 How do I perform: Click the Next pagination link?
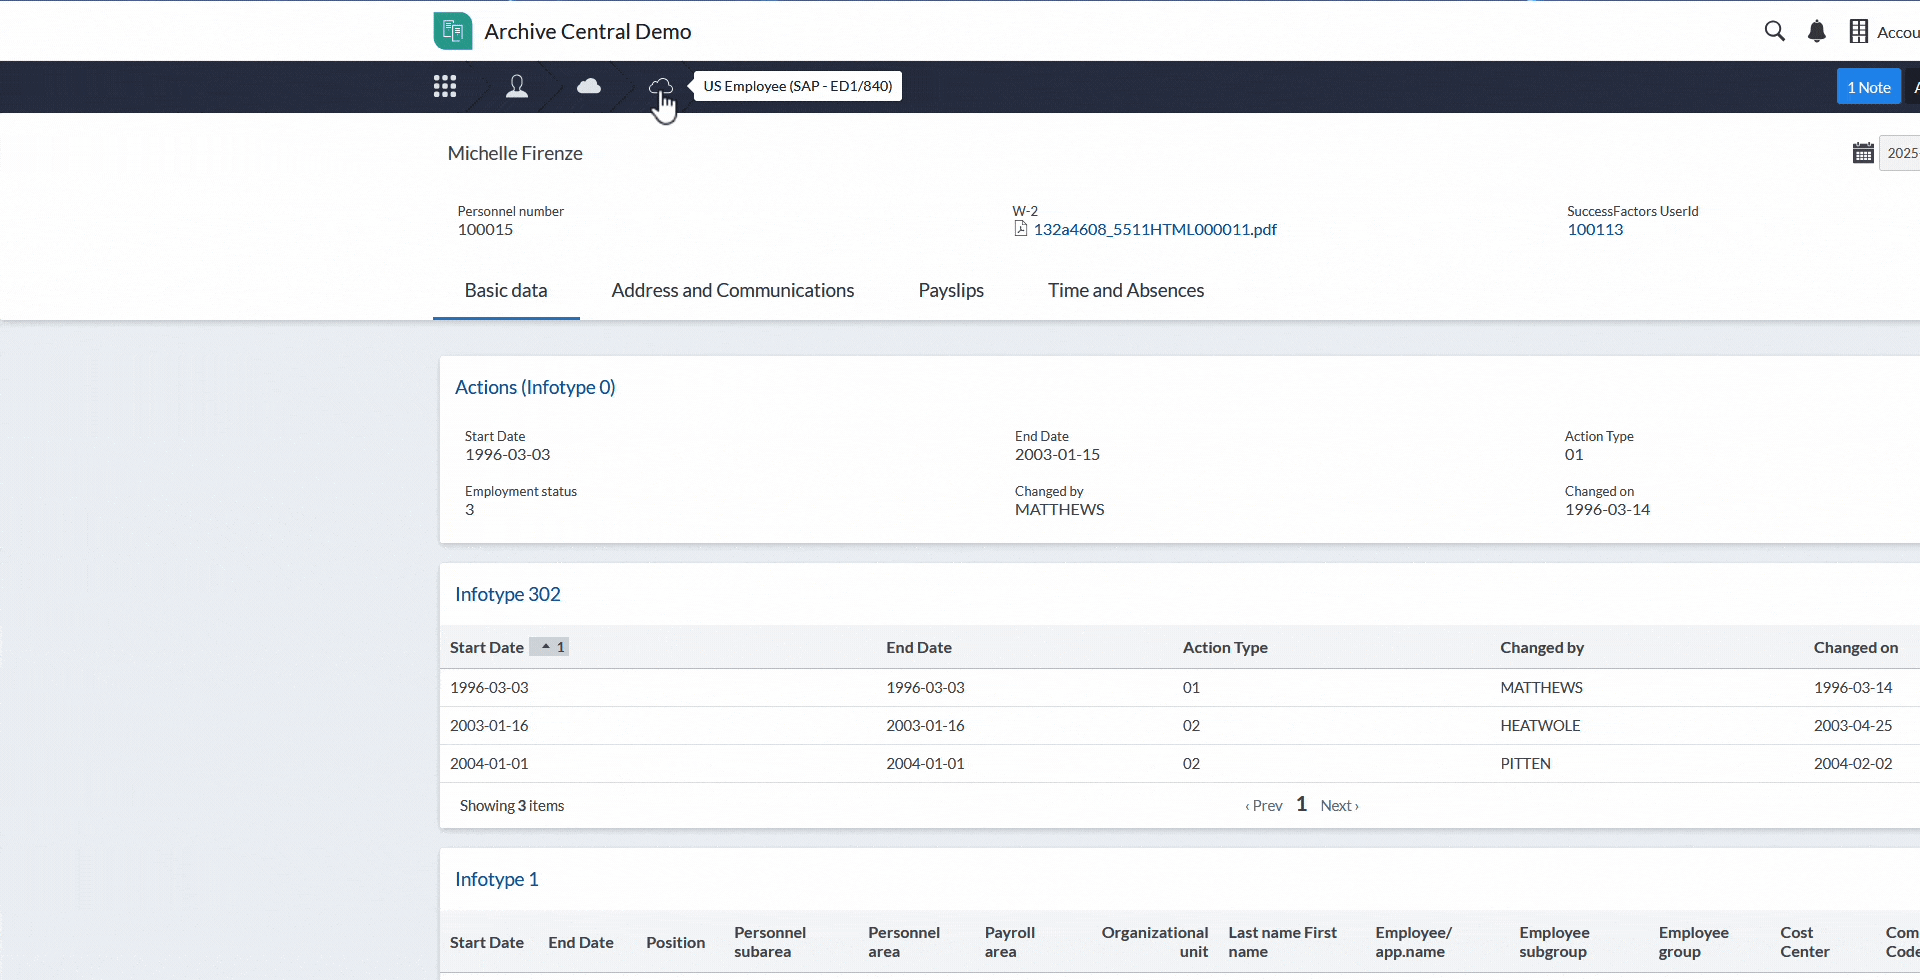(1339, 805)
